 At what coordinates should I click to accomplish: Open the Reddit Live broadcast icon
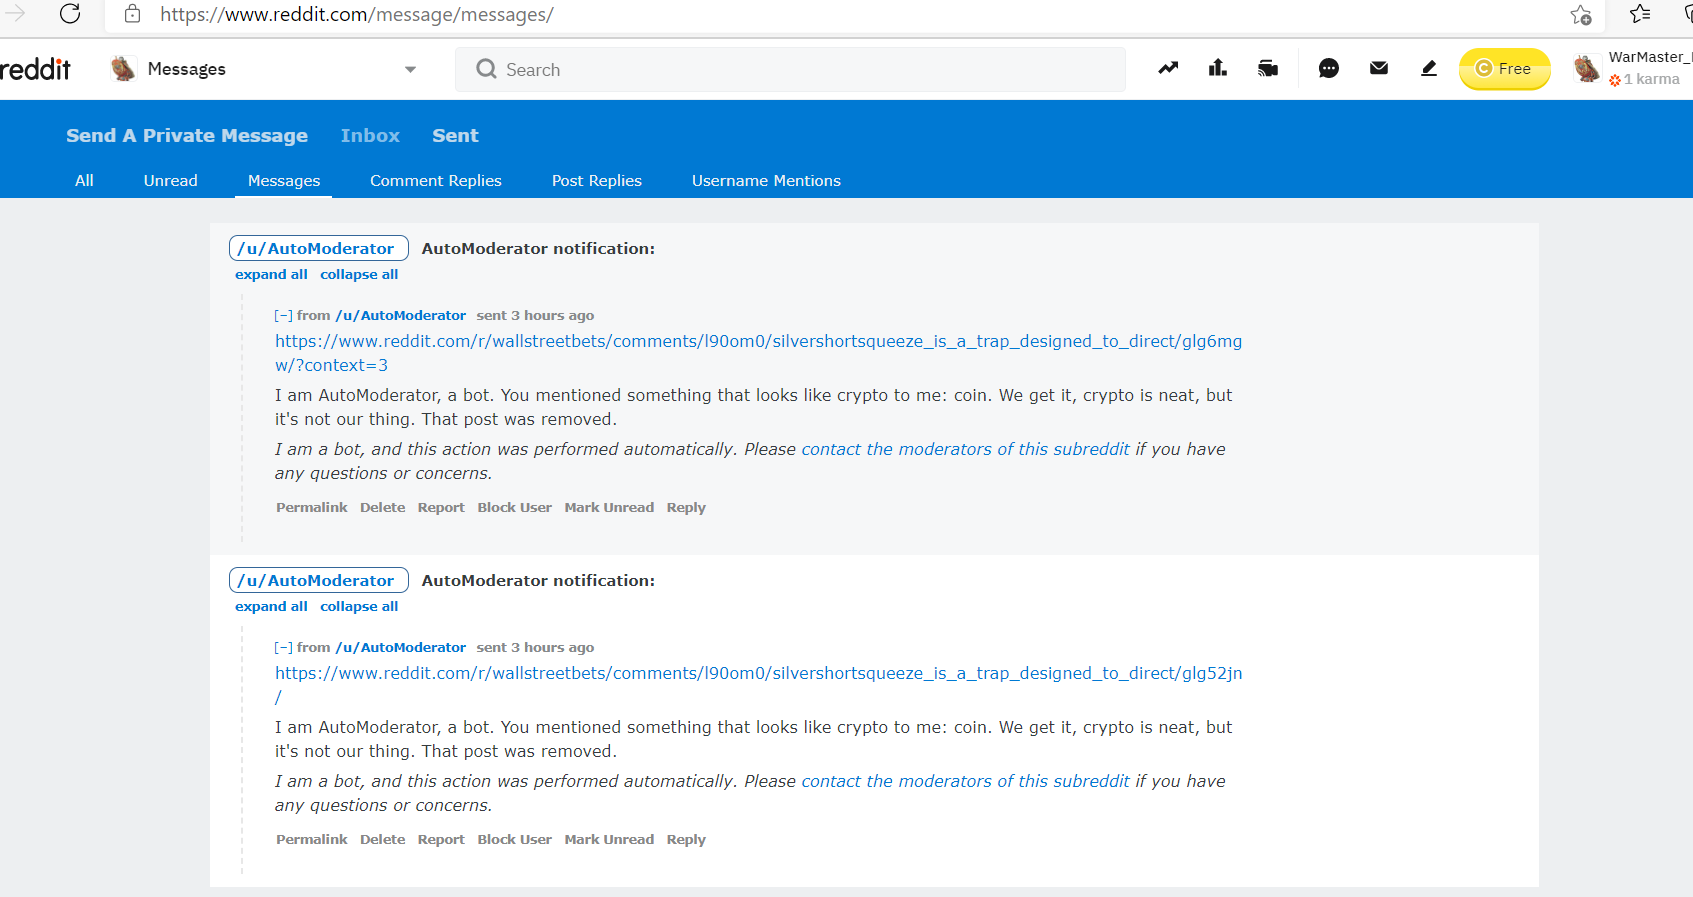click(1267, 68)
